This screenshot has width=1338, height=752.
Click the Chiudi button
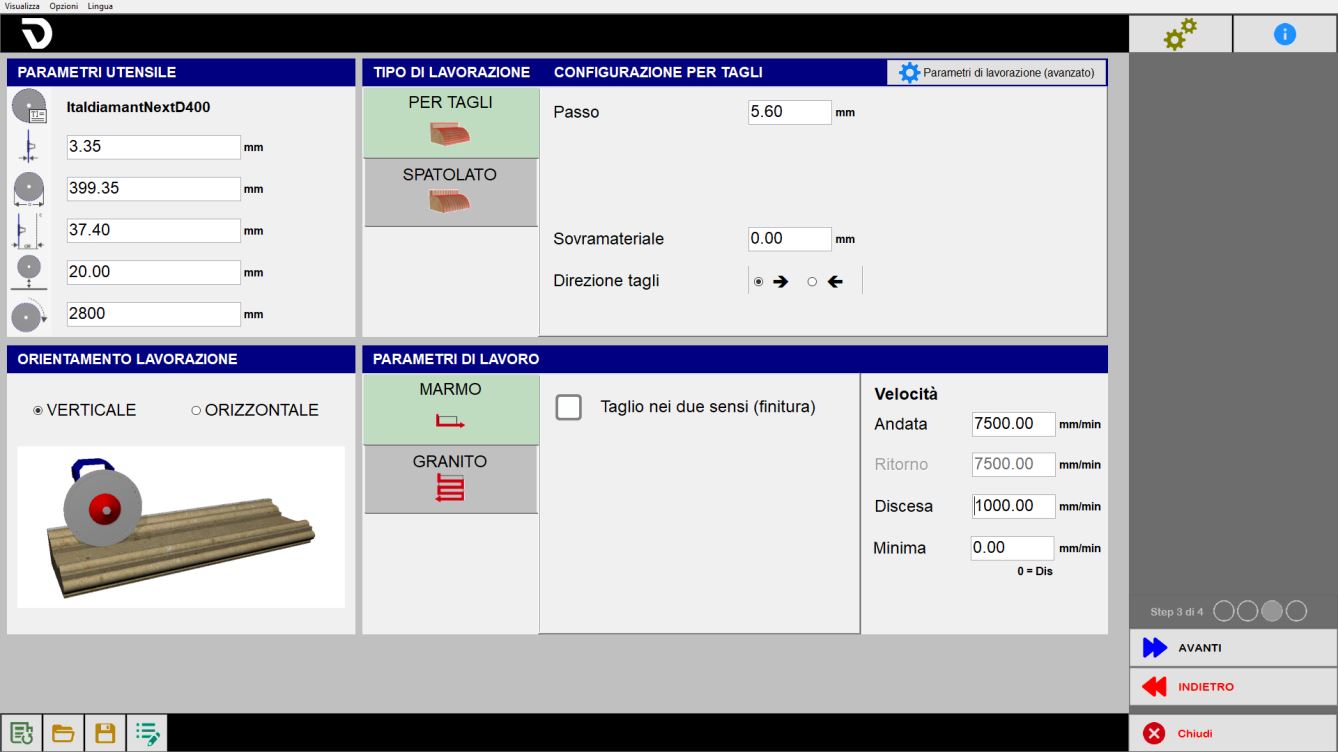1233,733
